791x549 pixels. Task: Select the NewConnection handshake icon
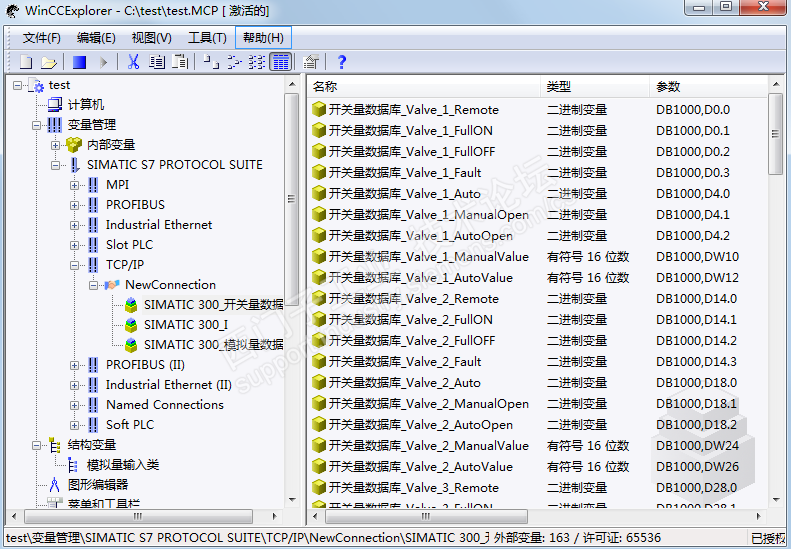[x=112, y=285]
